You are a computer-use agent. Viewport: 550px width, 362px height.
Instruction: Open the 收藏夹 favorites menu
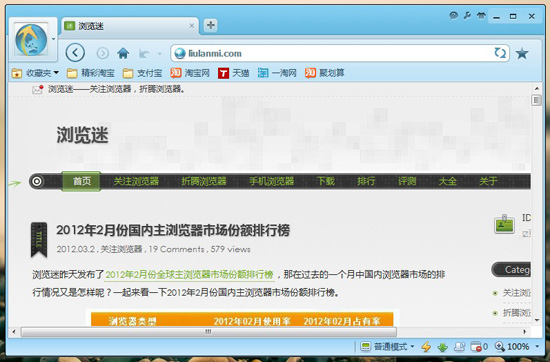point(35,73)
